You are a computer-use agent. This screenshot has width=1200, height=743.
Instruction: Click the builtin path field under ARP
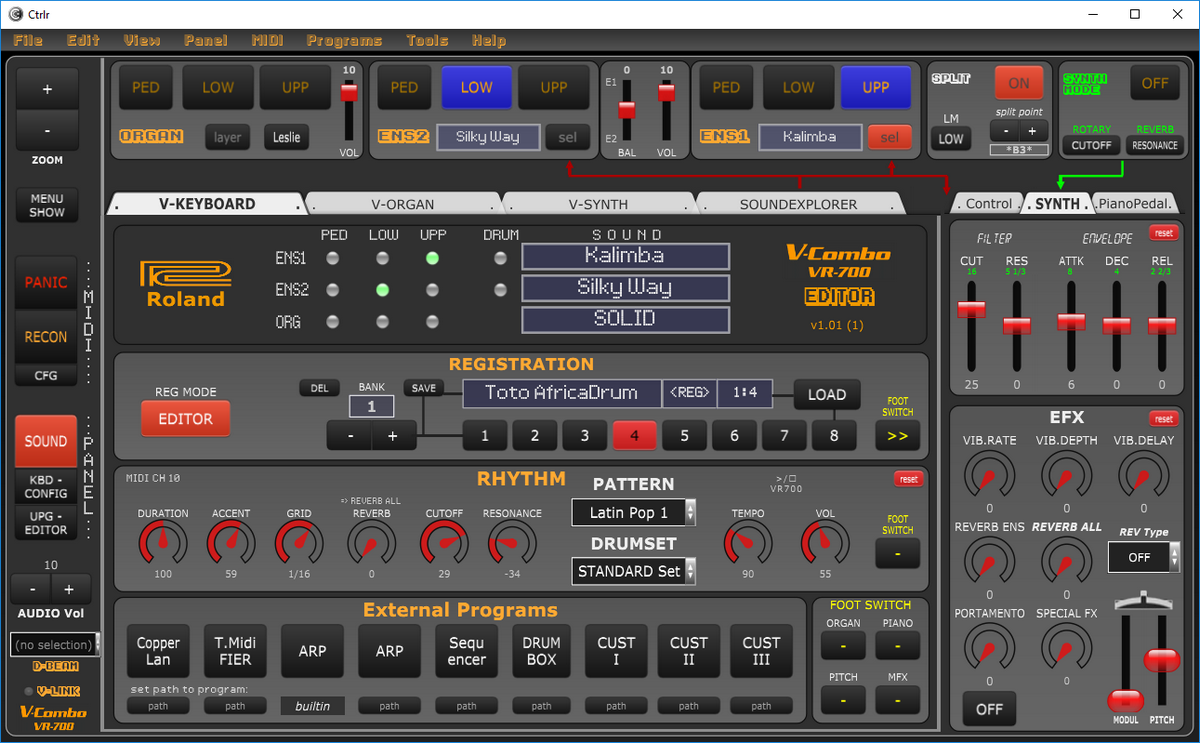click(x=312, y=706)
